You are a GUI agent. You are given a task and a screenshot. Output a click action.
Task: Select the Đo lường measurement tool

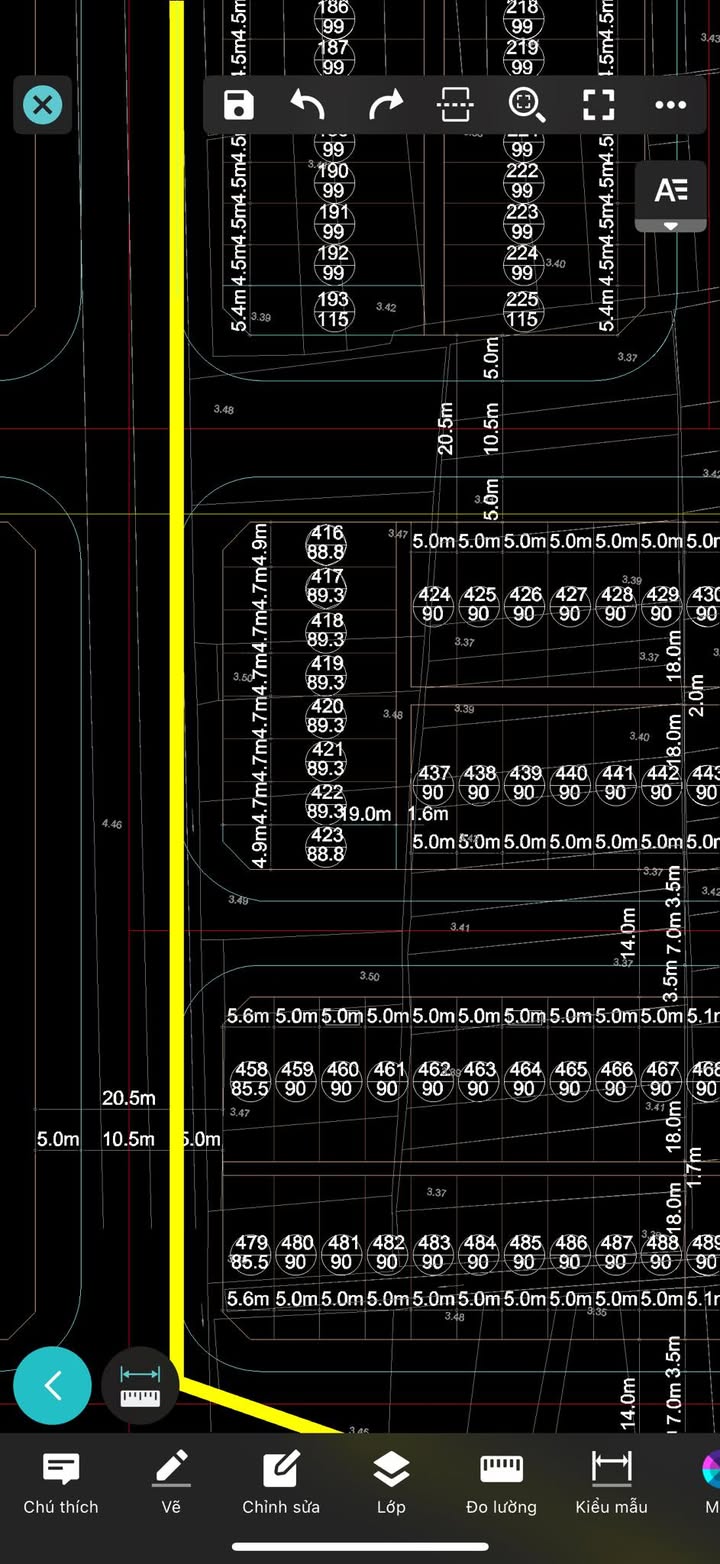(x=501, y=1482)
